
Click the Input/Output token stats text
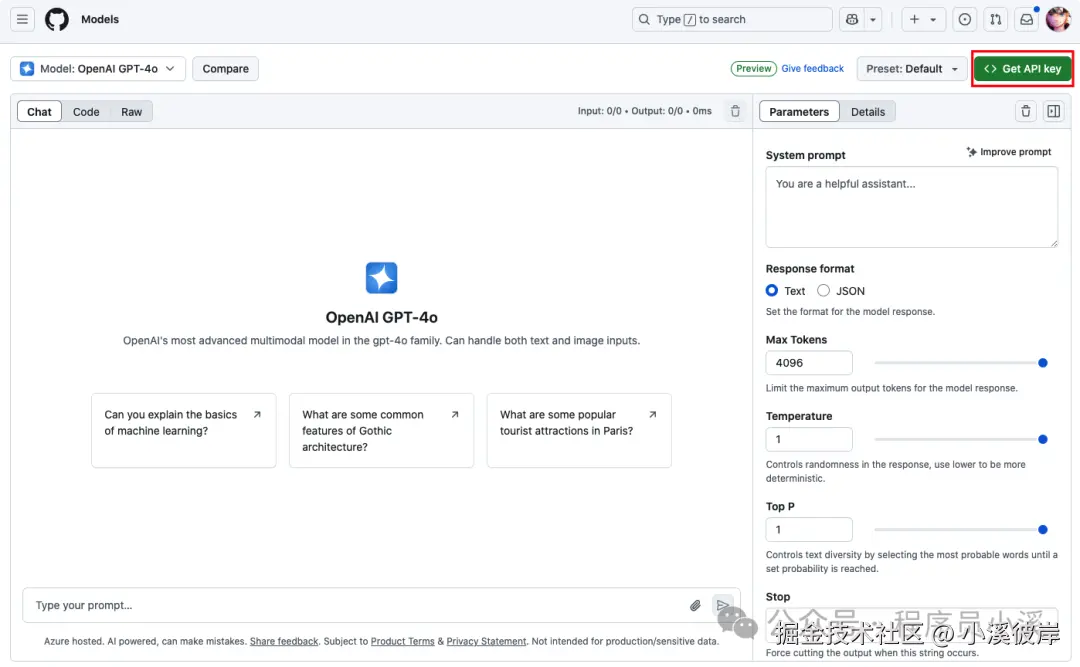point(644,111)
